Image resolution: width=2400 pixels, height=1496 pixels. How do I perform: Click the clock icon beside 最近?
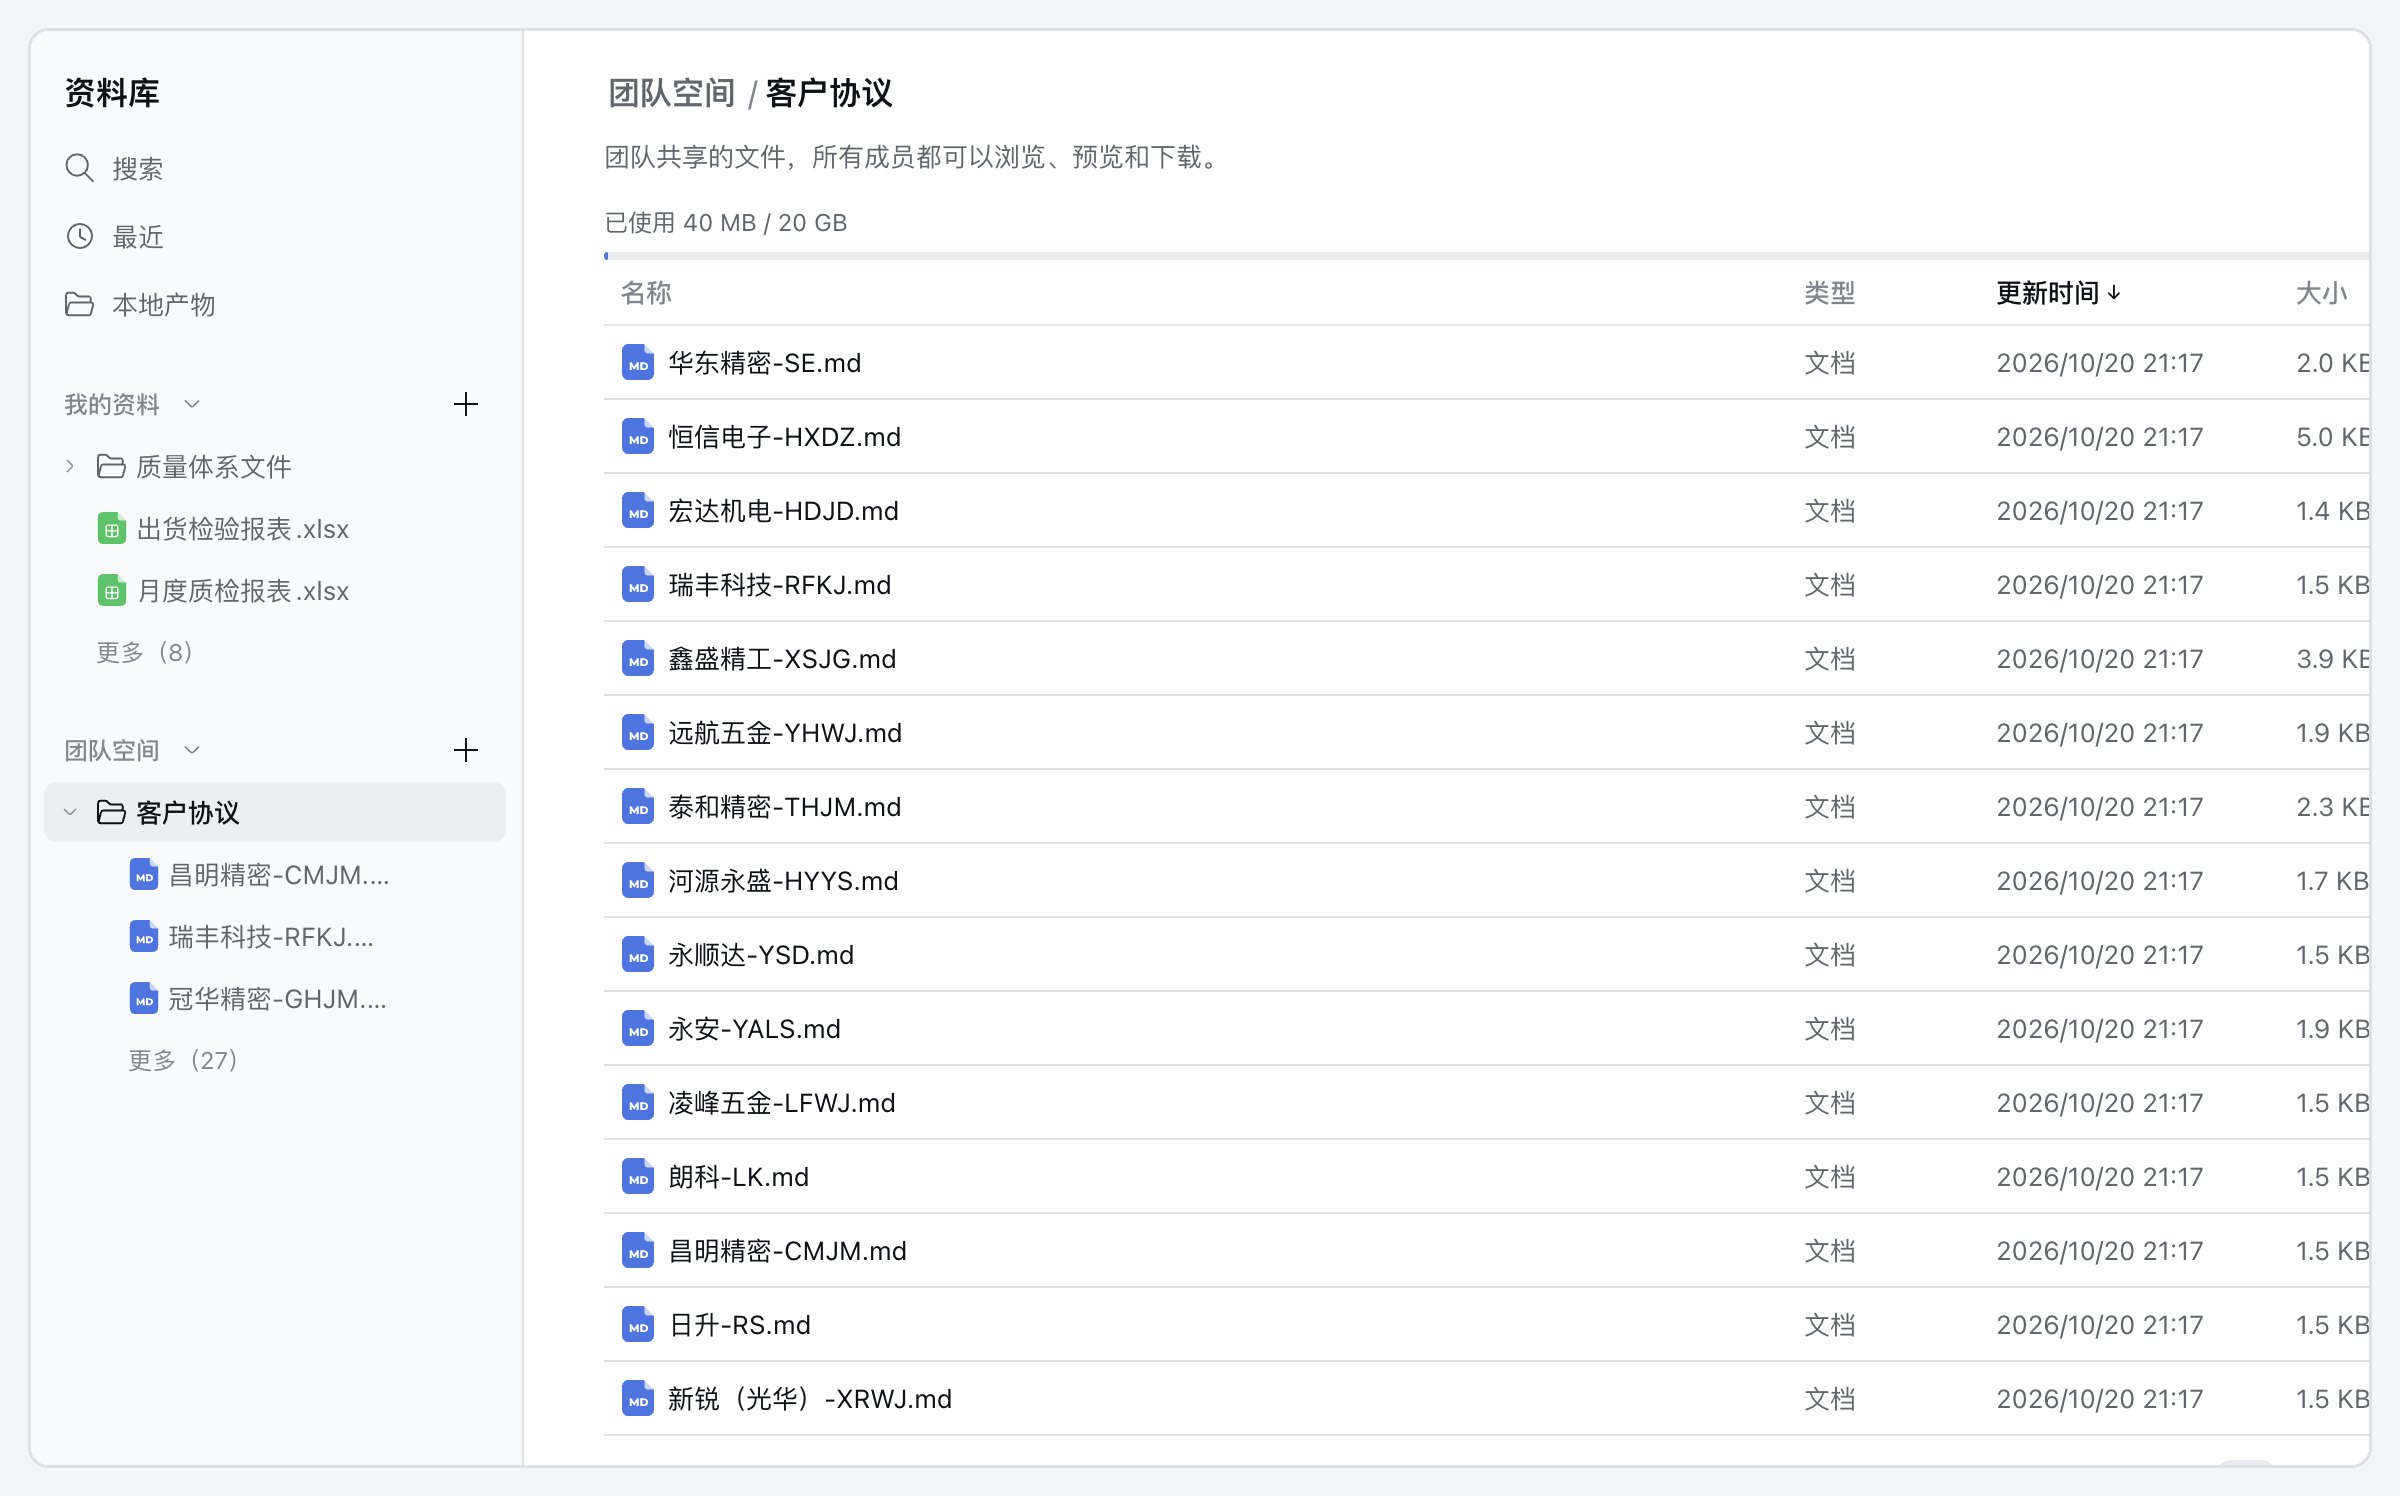[80, 236]
